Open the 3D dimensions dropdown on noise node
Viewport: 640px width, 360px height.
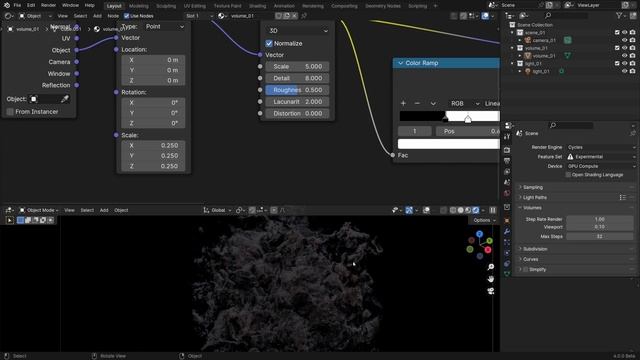(x=298, y=31)
